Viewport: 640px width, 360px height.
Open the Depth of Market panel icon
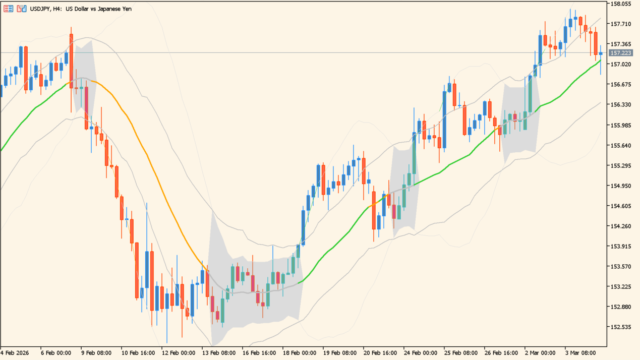(x=8, y=9)
